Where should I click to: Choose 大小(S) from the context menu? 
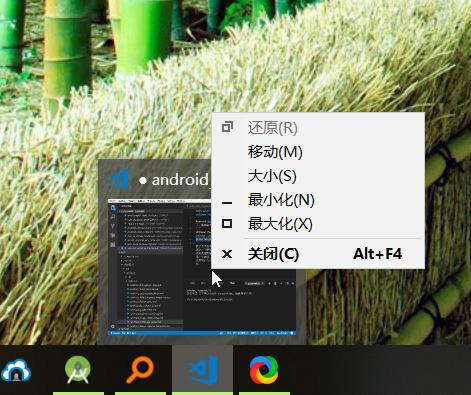(x=318, y=176)
